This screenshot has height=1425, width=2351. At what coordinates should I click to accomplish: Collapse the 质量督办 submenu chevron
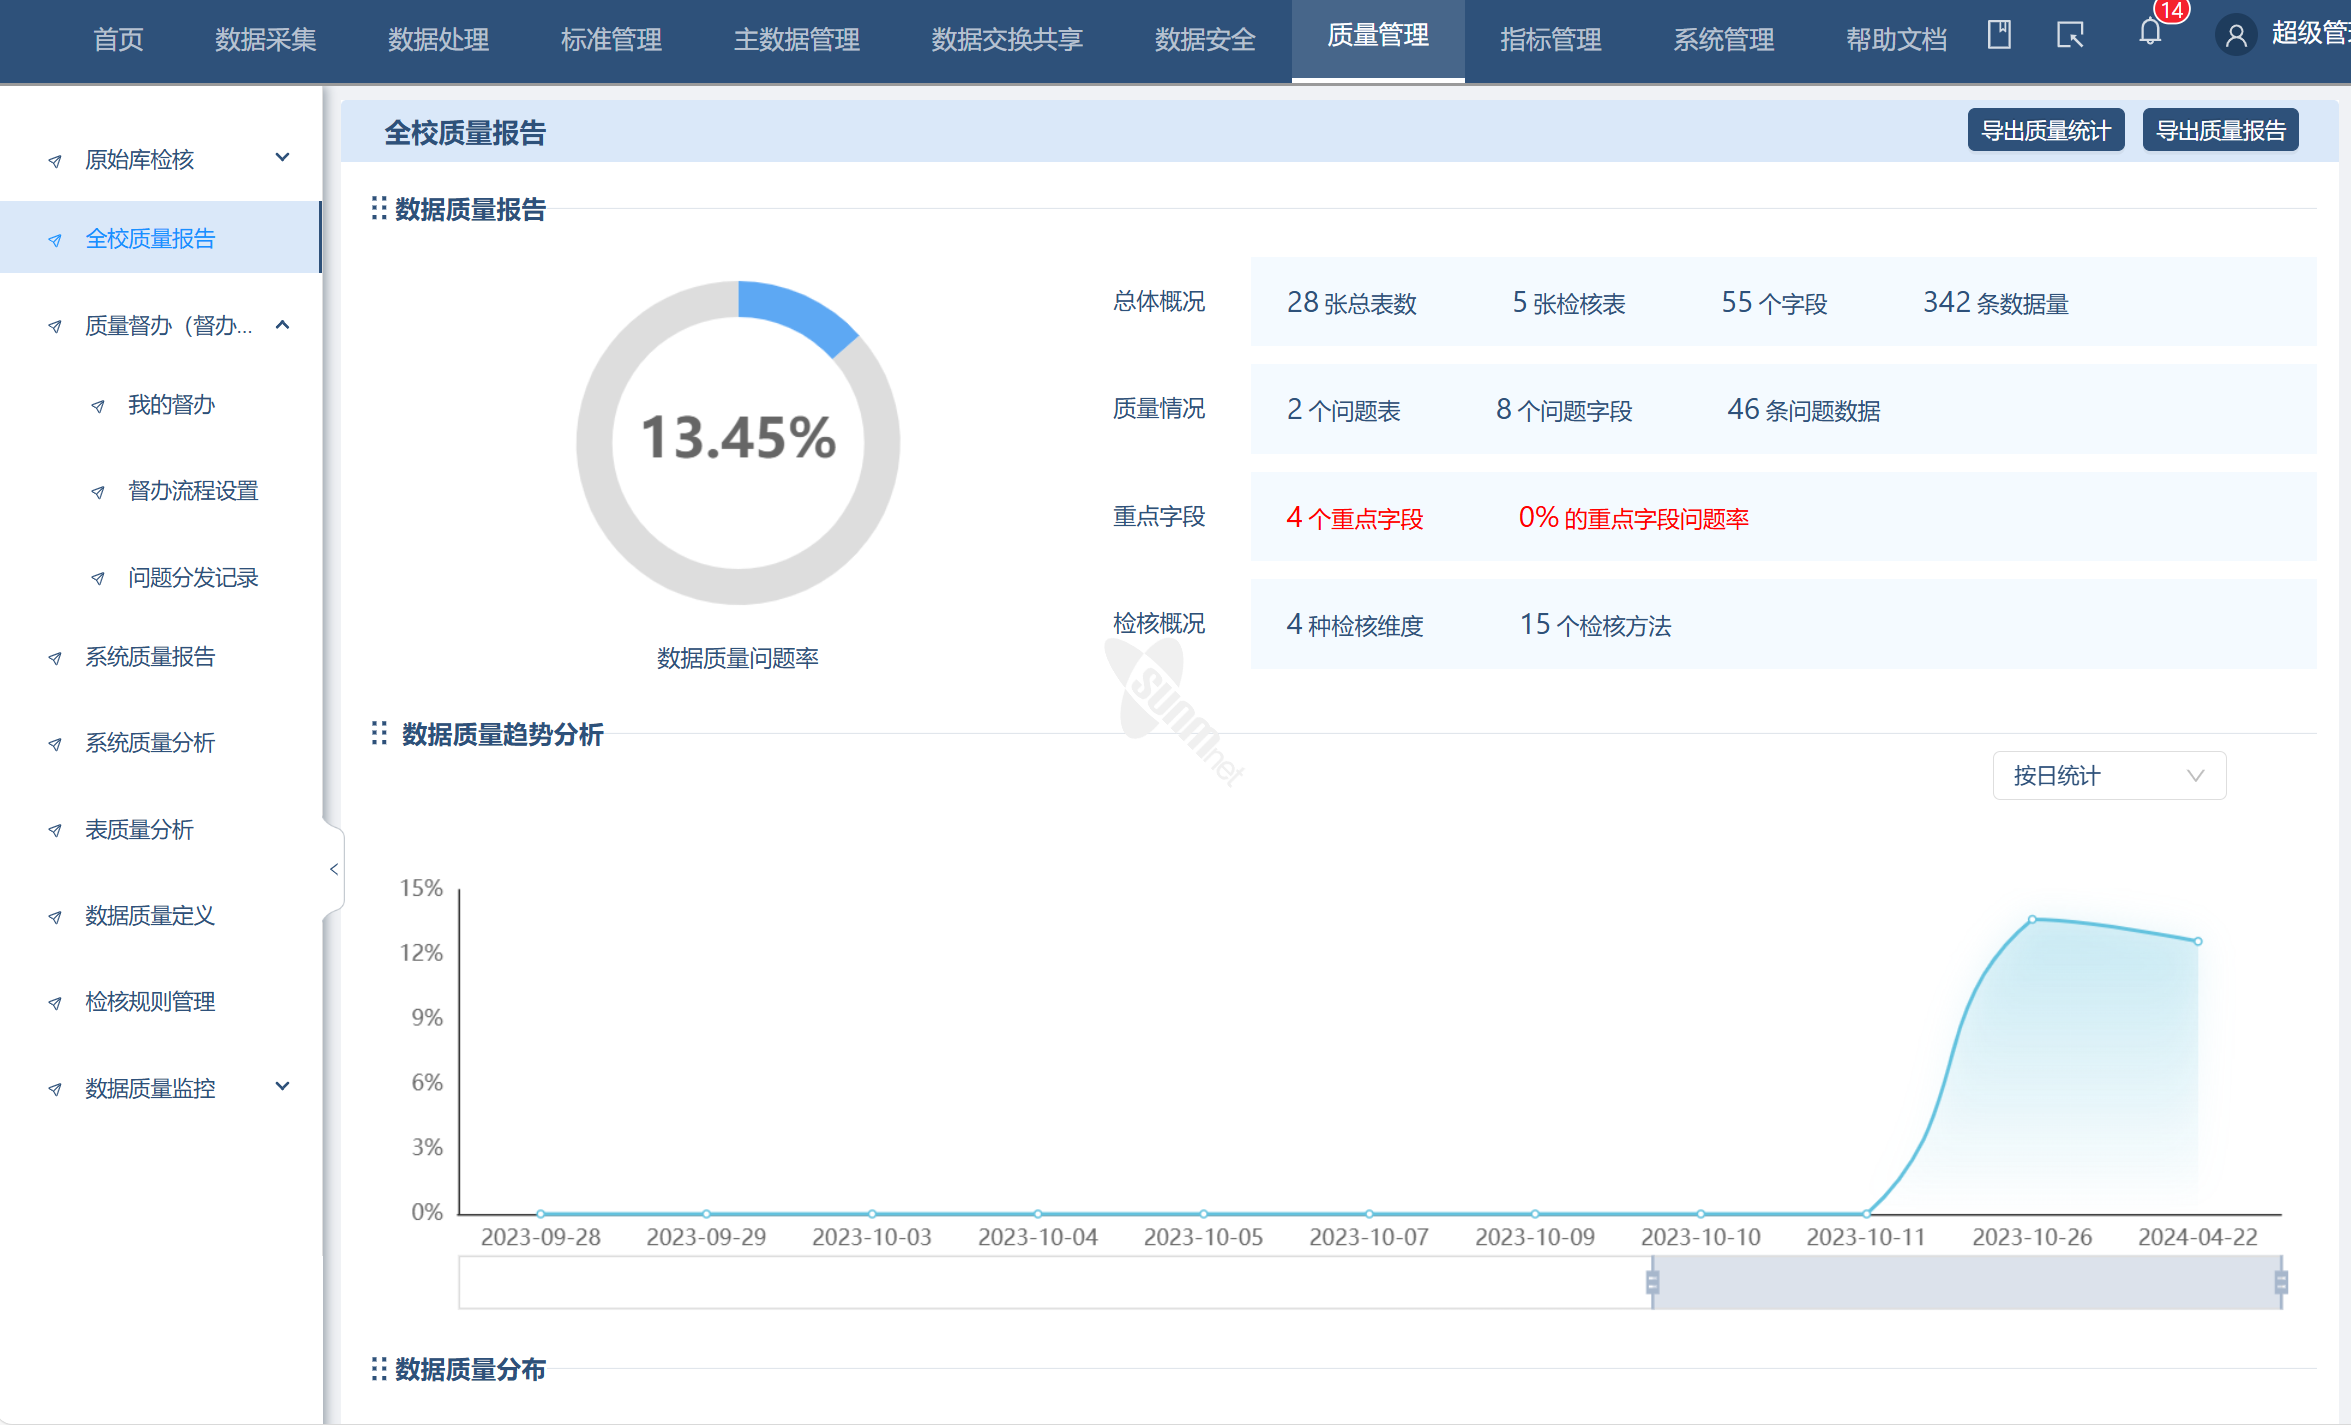283,325
